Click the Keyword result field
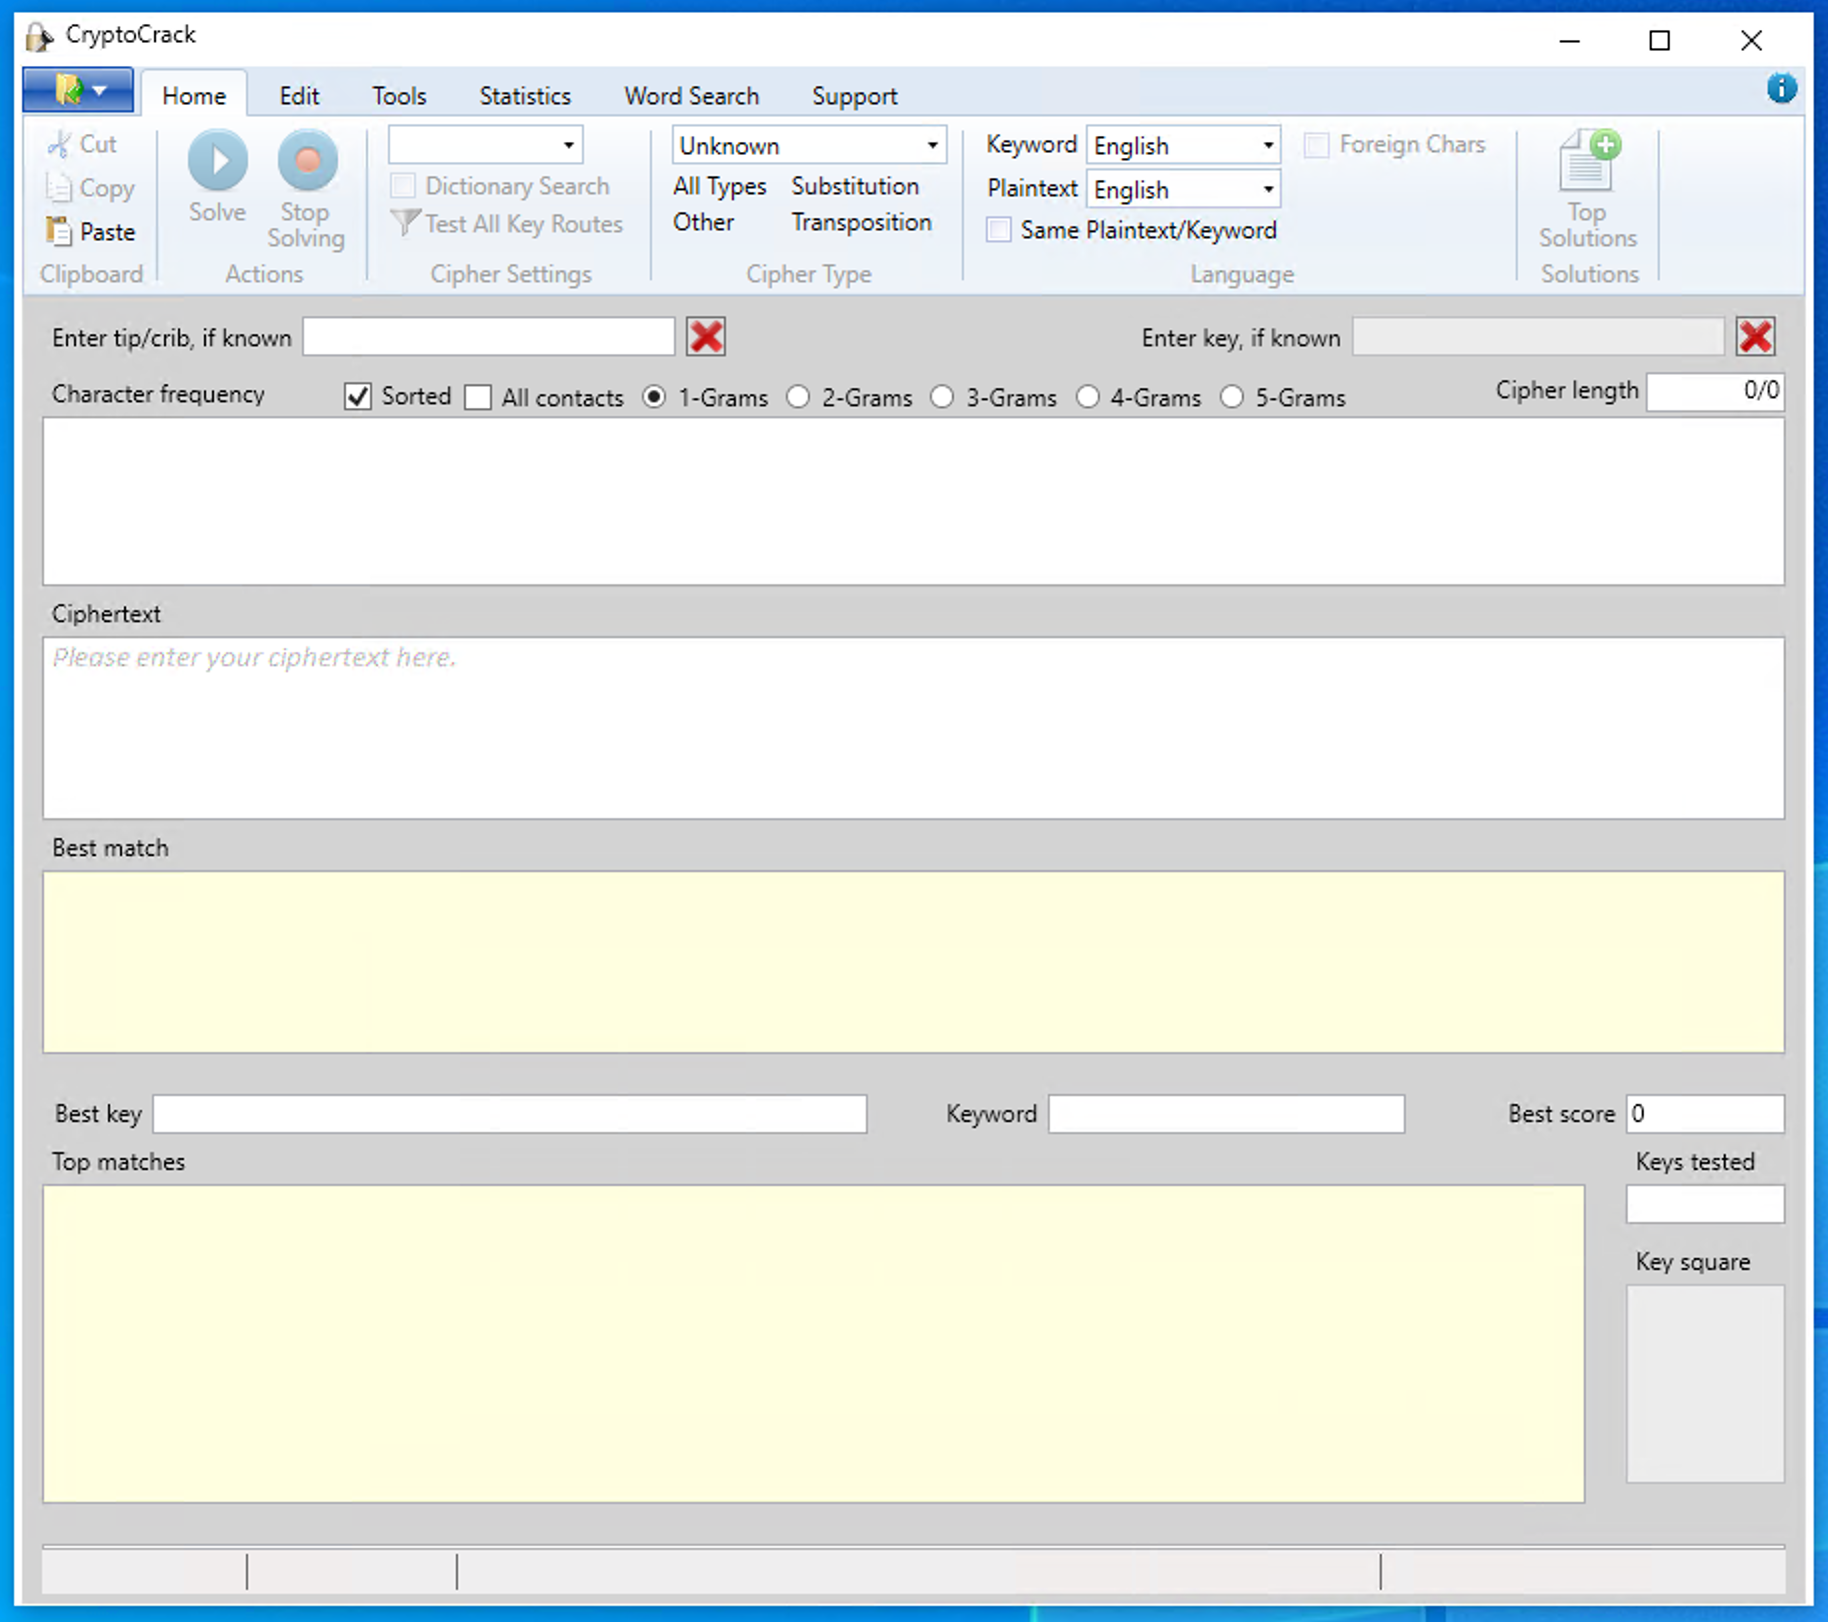The image size is (1828, 1622). [x=1226, y=1114]
